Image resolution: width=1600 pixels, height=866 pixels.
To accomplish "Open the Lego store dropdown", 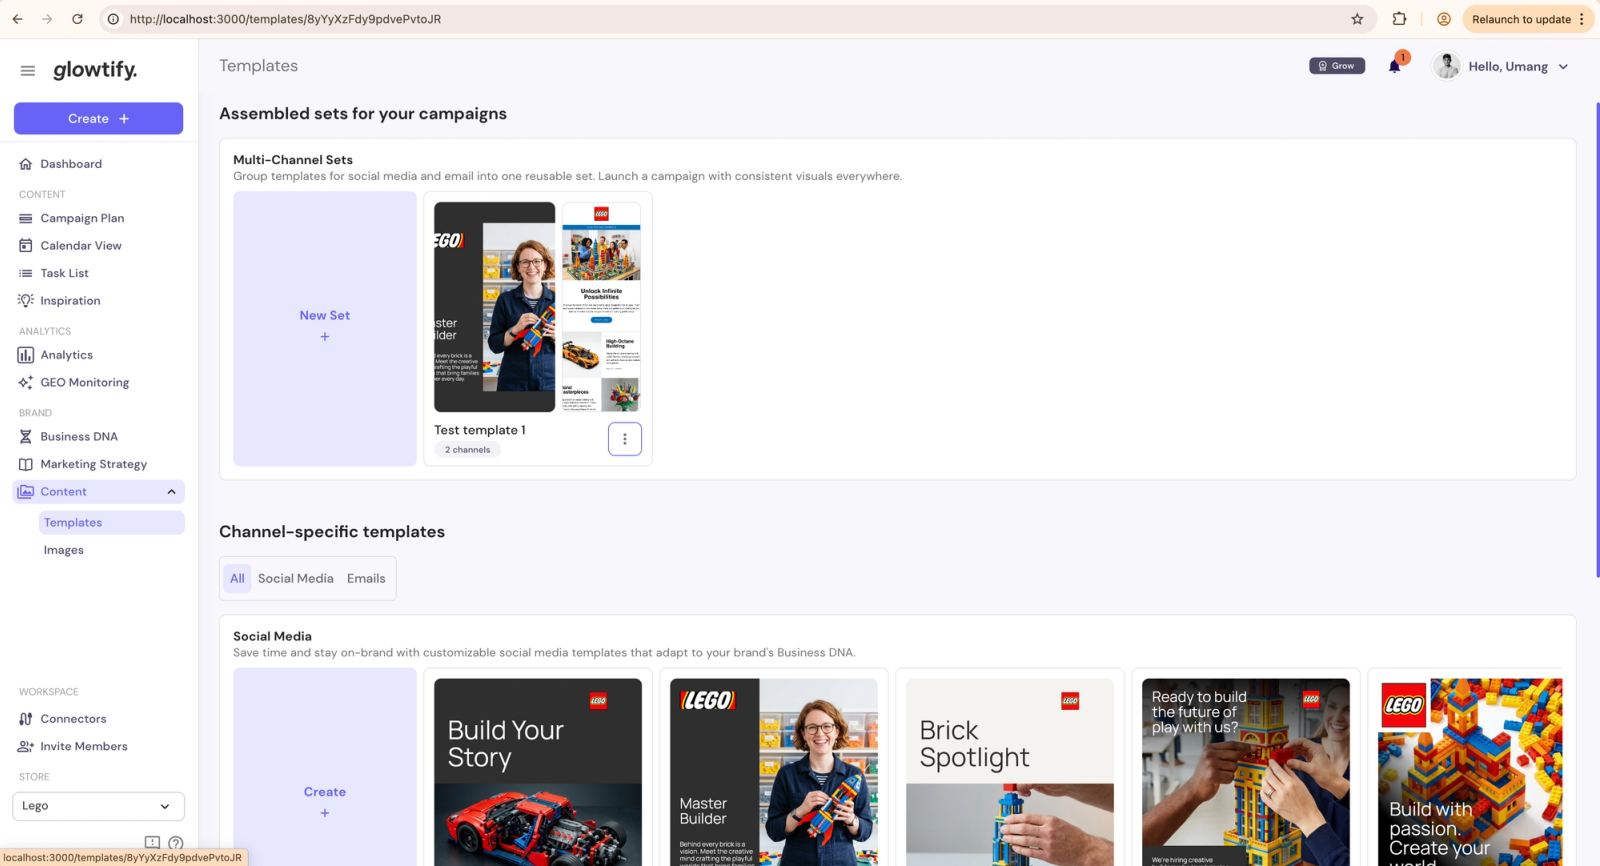I will point(98,806).
